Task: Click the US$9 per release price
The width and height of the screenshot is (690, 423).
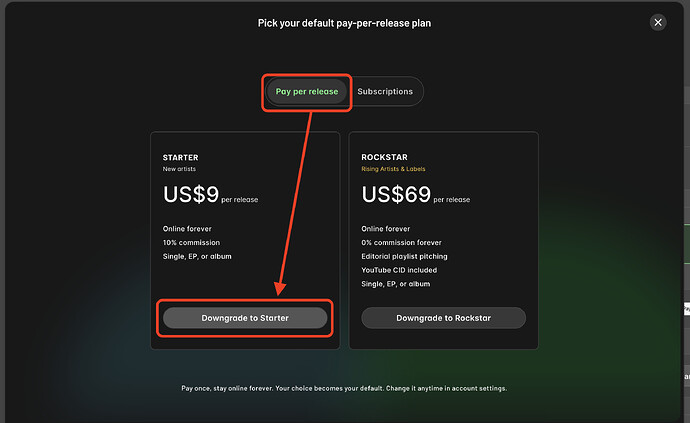Action: click(210, 194)
